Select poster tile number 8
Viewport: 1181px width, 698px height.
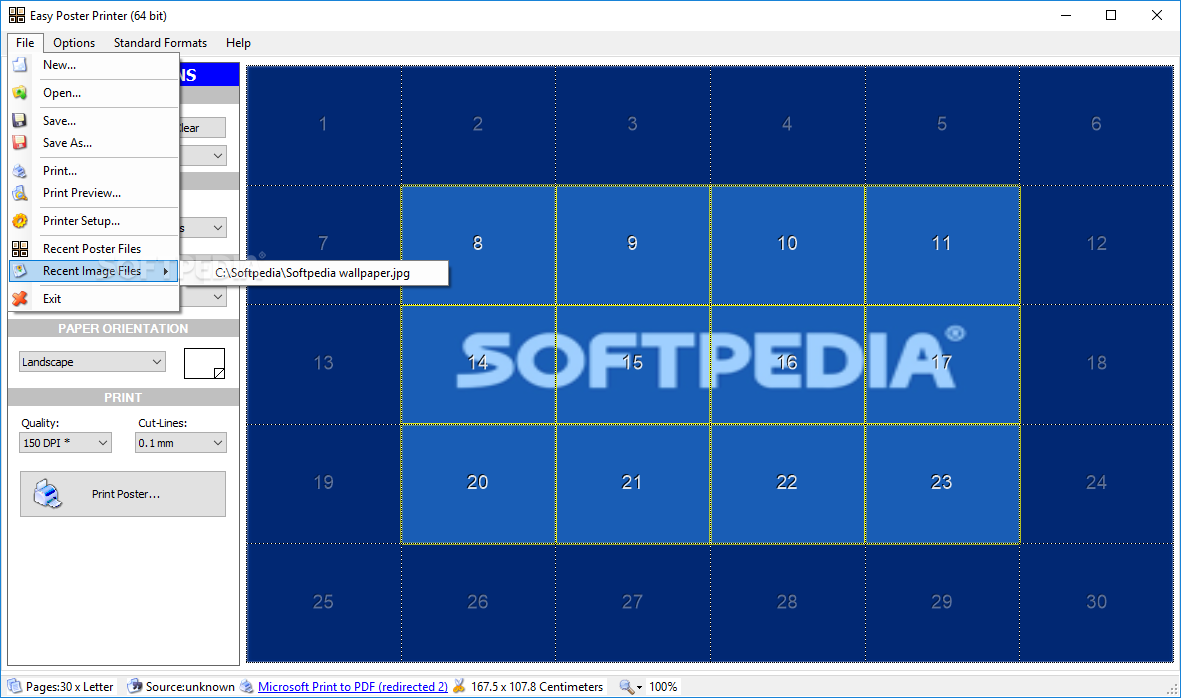[x=478, y=244]
